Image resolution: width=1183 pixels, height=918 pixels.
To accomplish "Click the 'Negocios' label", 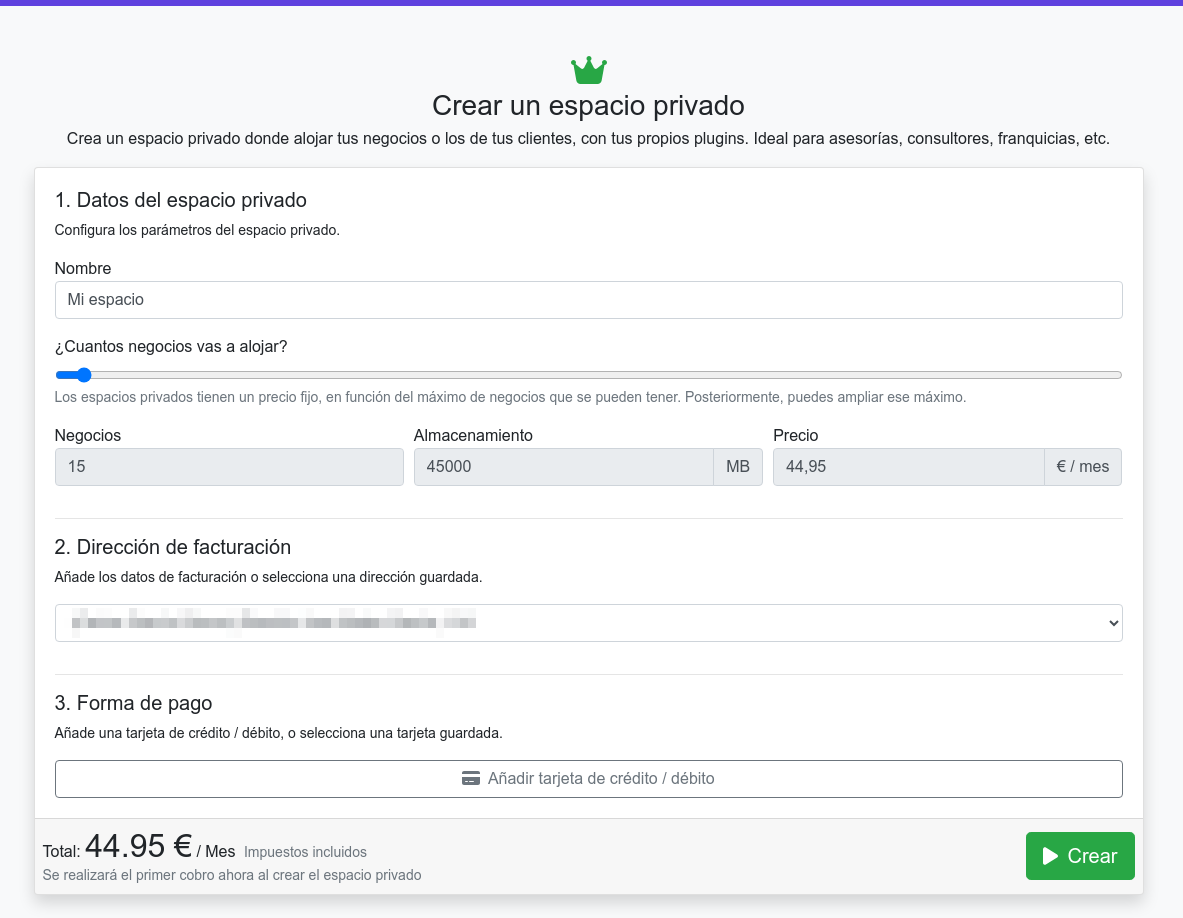I will tap(88, 435).
